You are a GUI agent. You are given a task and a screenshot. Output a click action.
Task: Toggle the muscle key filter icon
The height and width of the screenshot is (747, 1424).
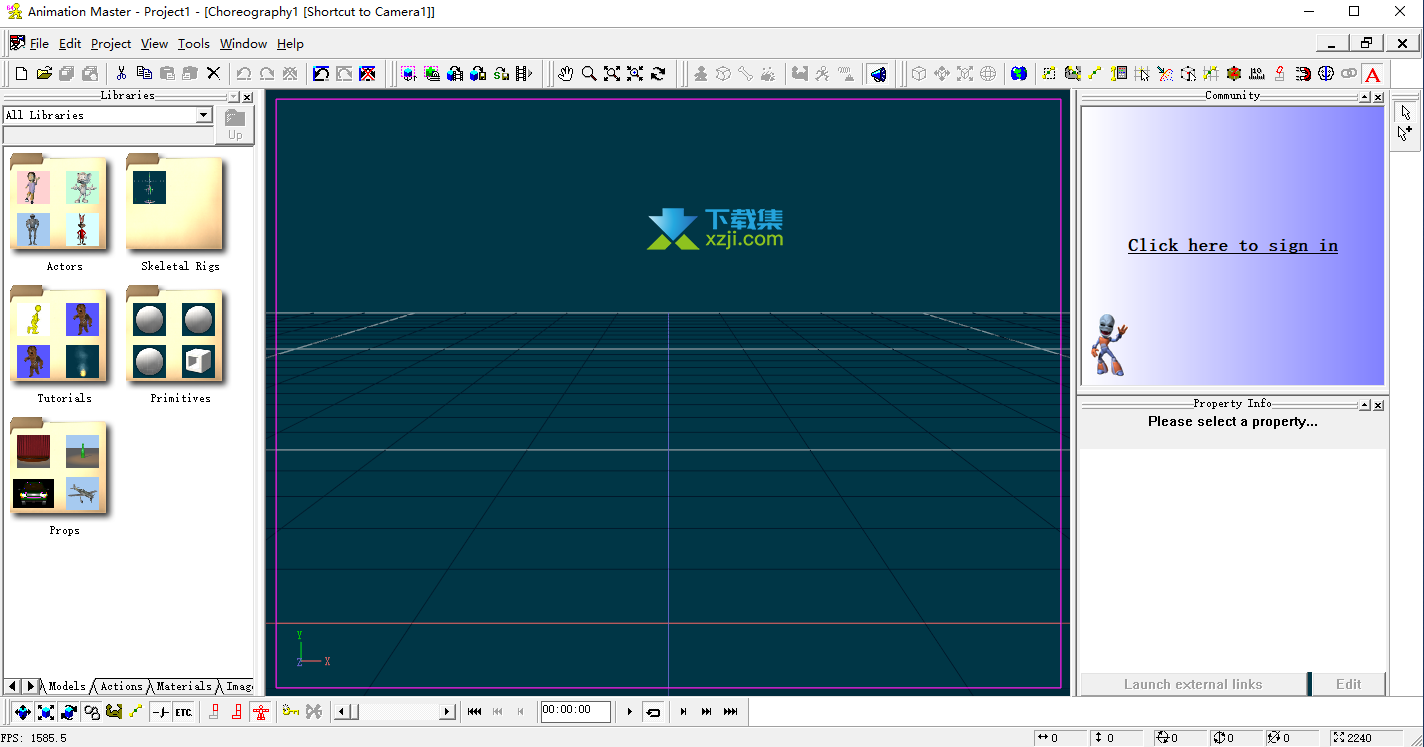(x=114, y=712)
